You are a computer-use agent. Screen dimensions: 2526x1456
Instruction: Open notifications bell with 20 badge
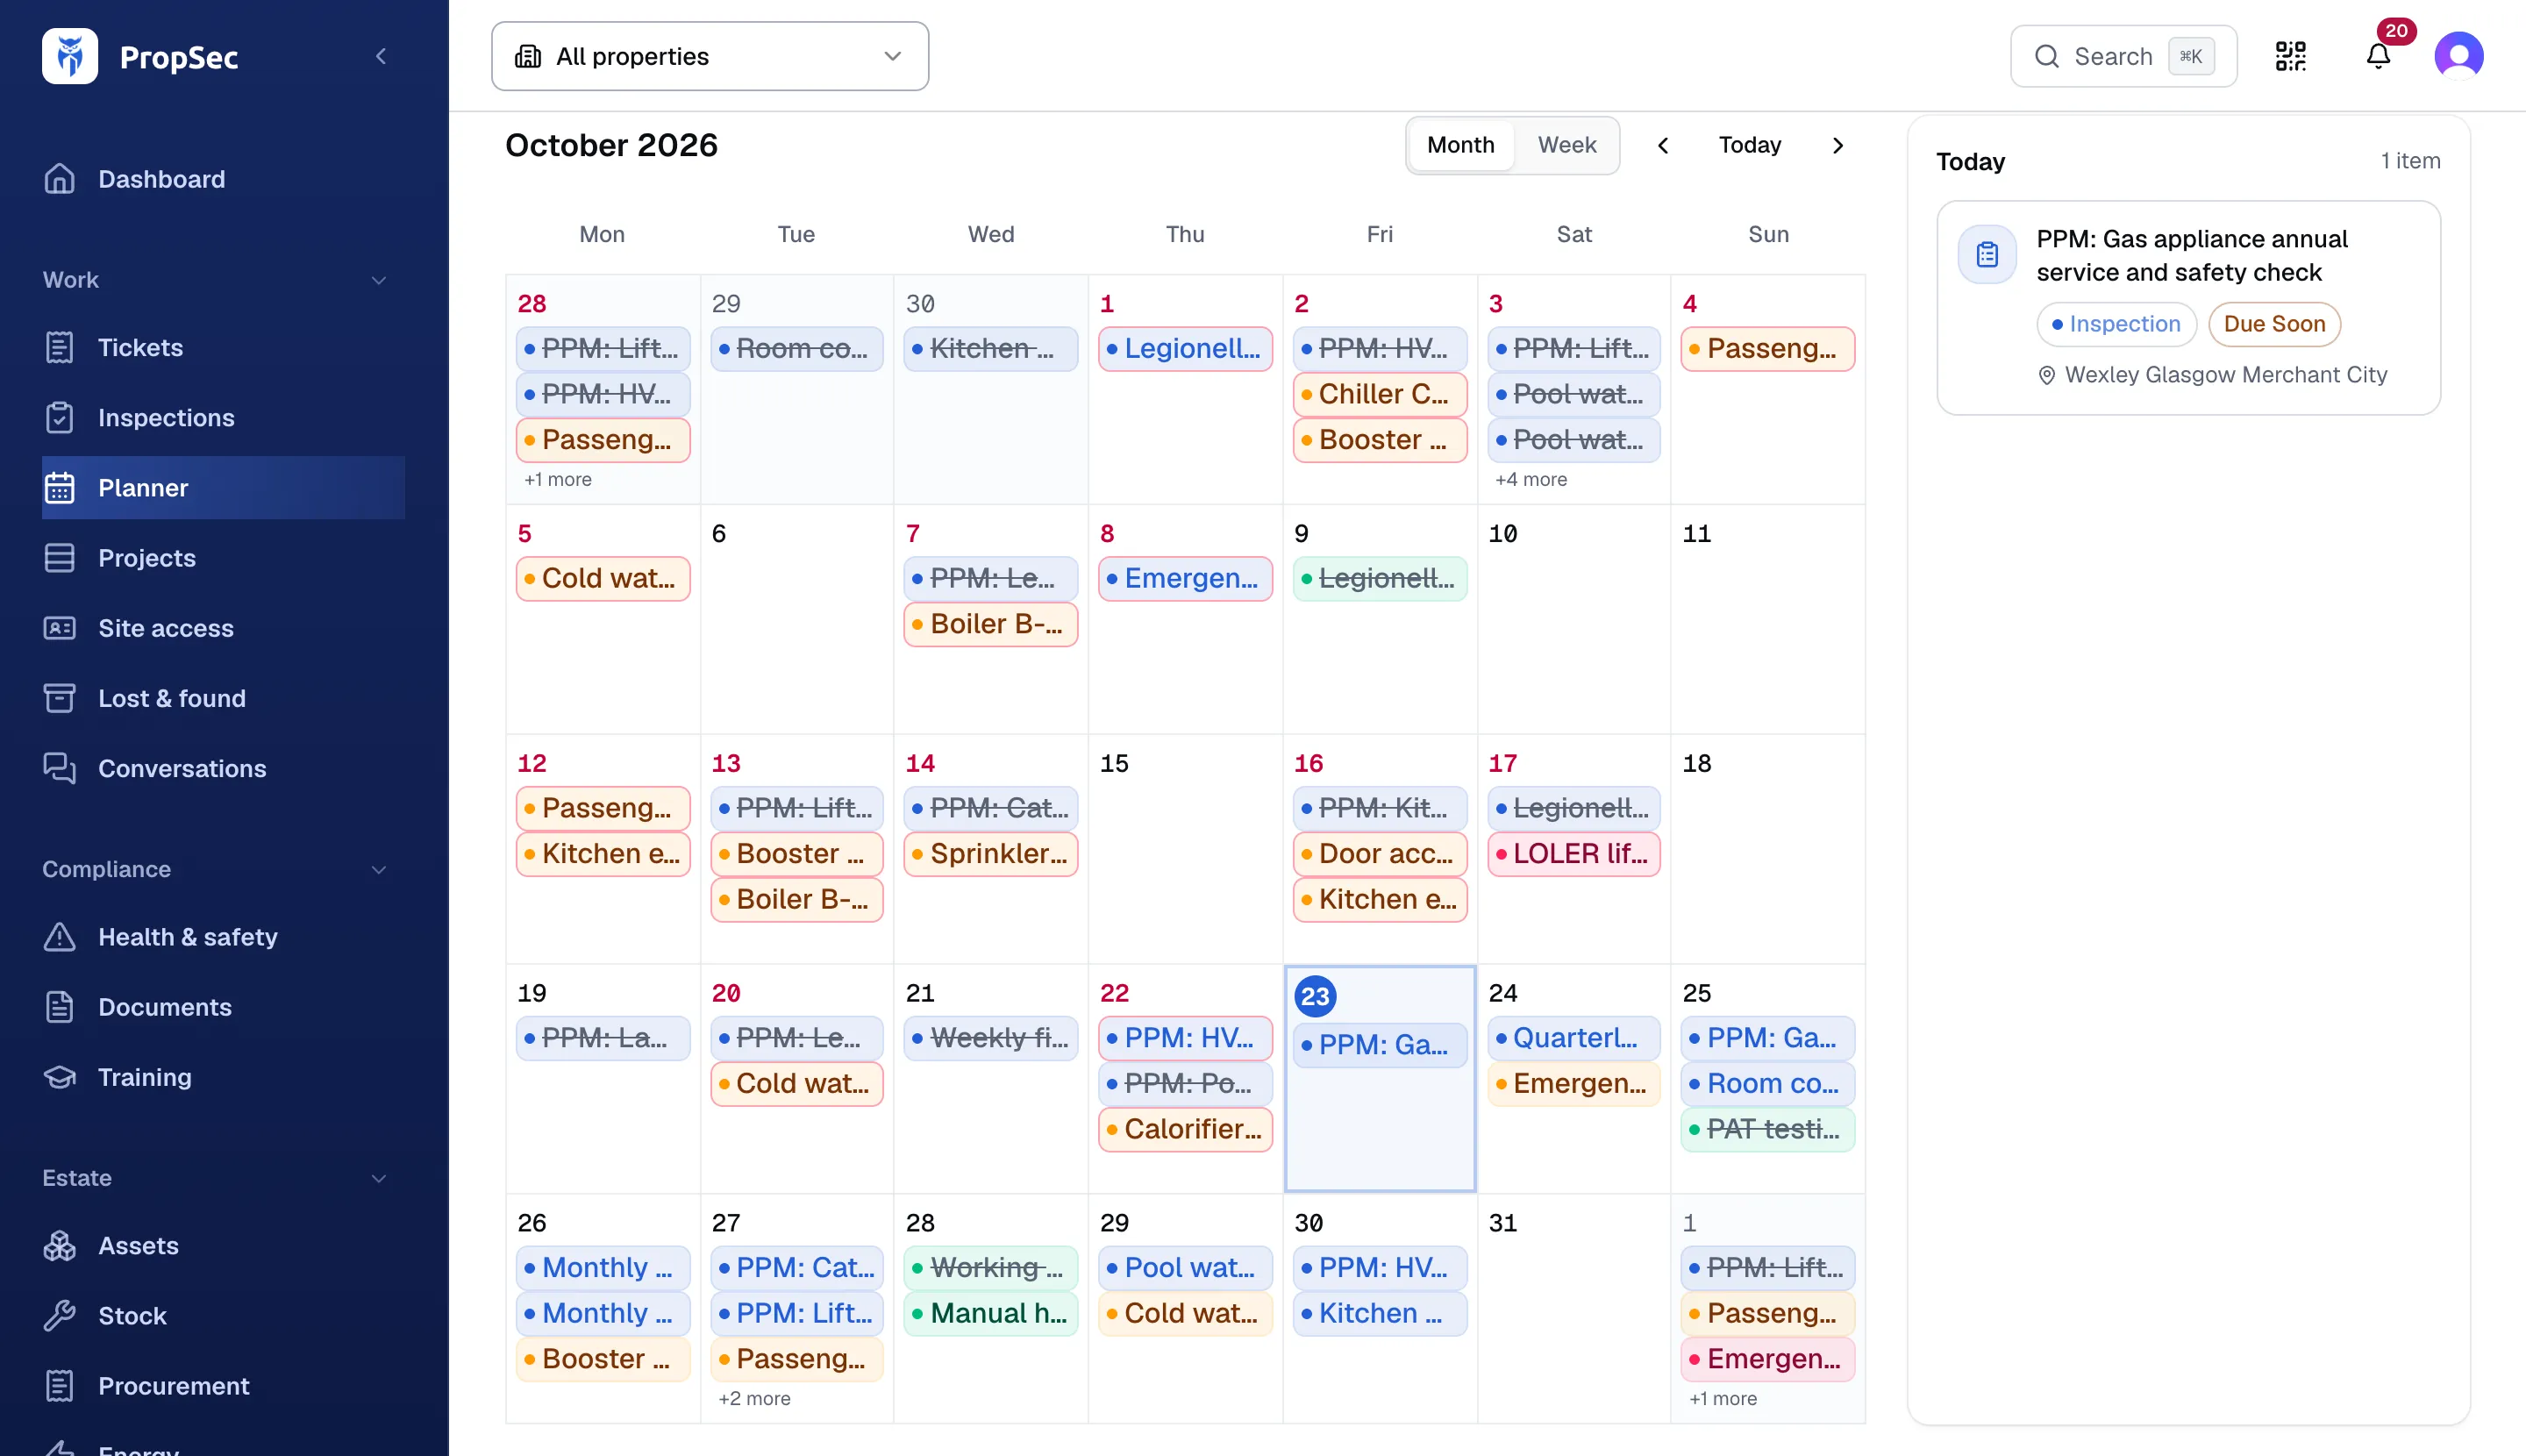pyautogui.click(x=2379, y=56)
